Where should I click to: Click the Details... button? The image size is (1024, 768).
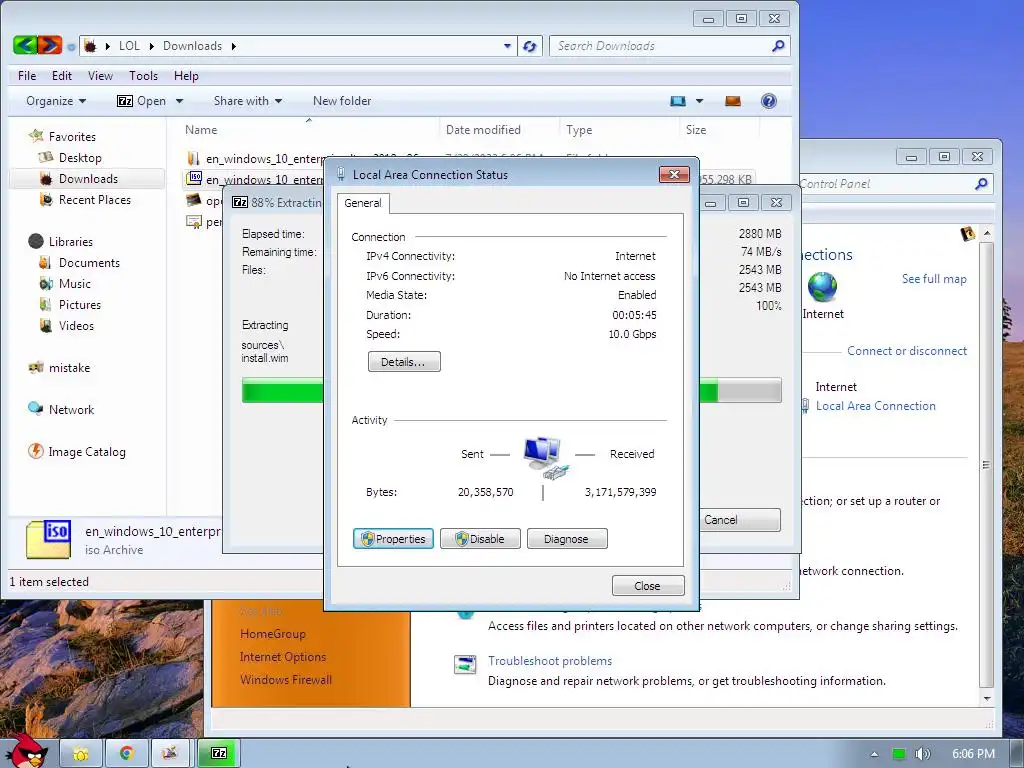coord(404,362)
